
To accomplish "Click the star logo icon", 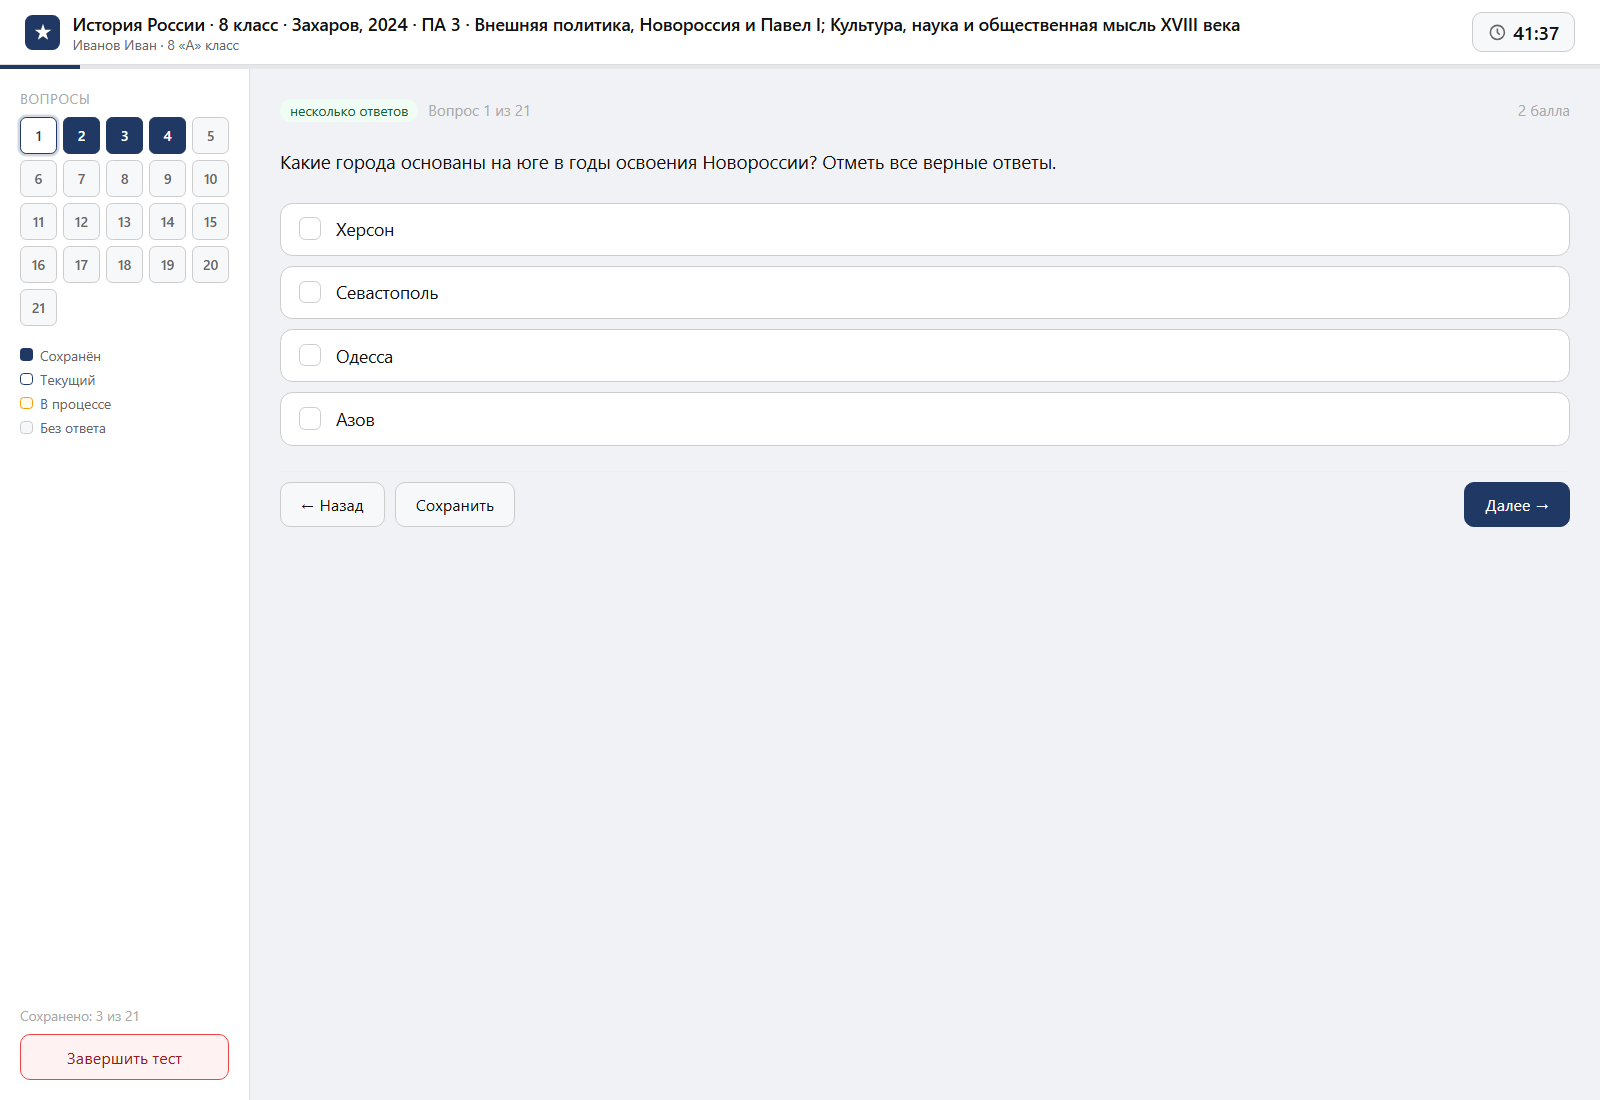I will (42, 33).
